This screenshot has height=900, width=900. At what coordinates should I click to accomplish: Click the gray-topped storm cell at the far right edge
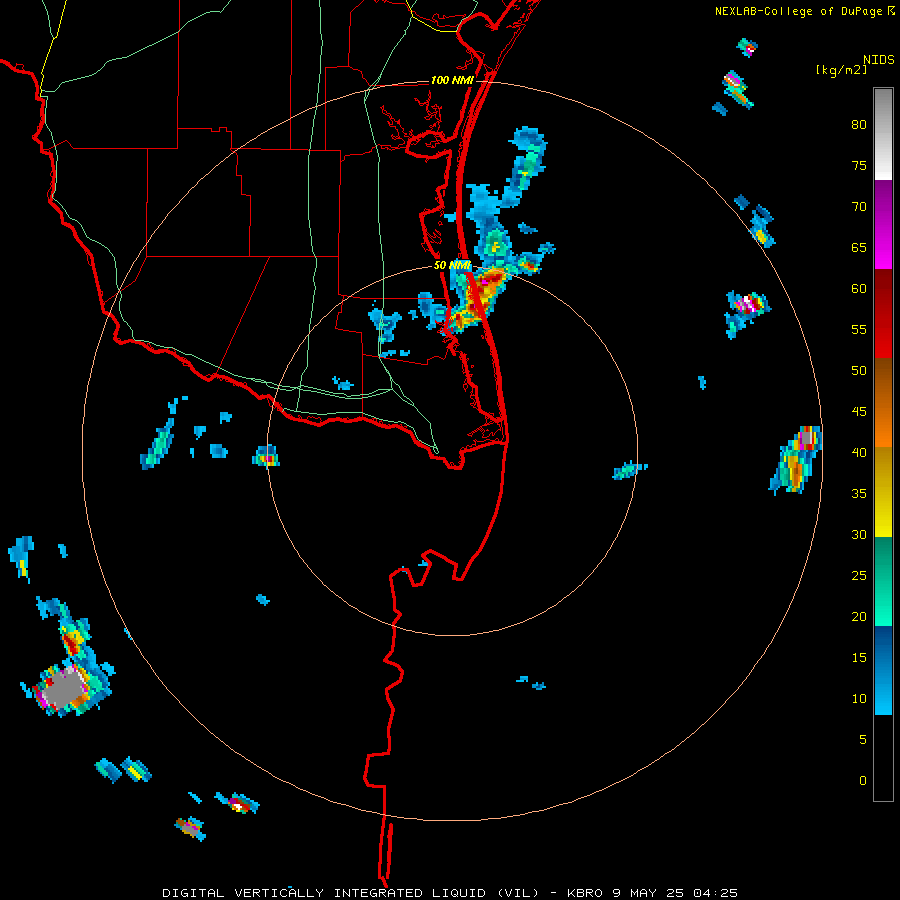point(798,459)
